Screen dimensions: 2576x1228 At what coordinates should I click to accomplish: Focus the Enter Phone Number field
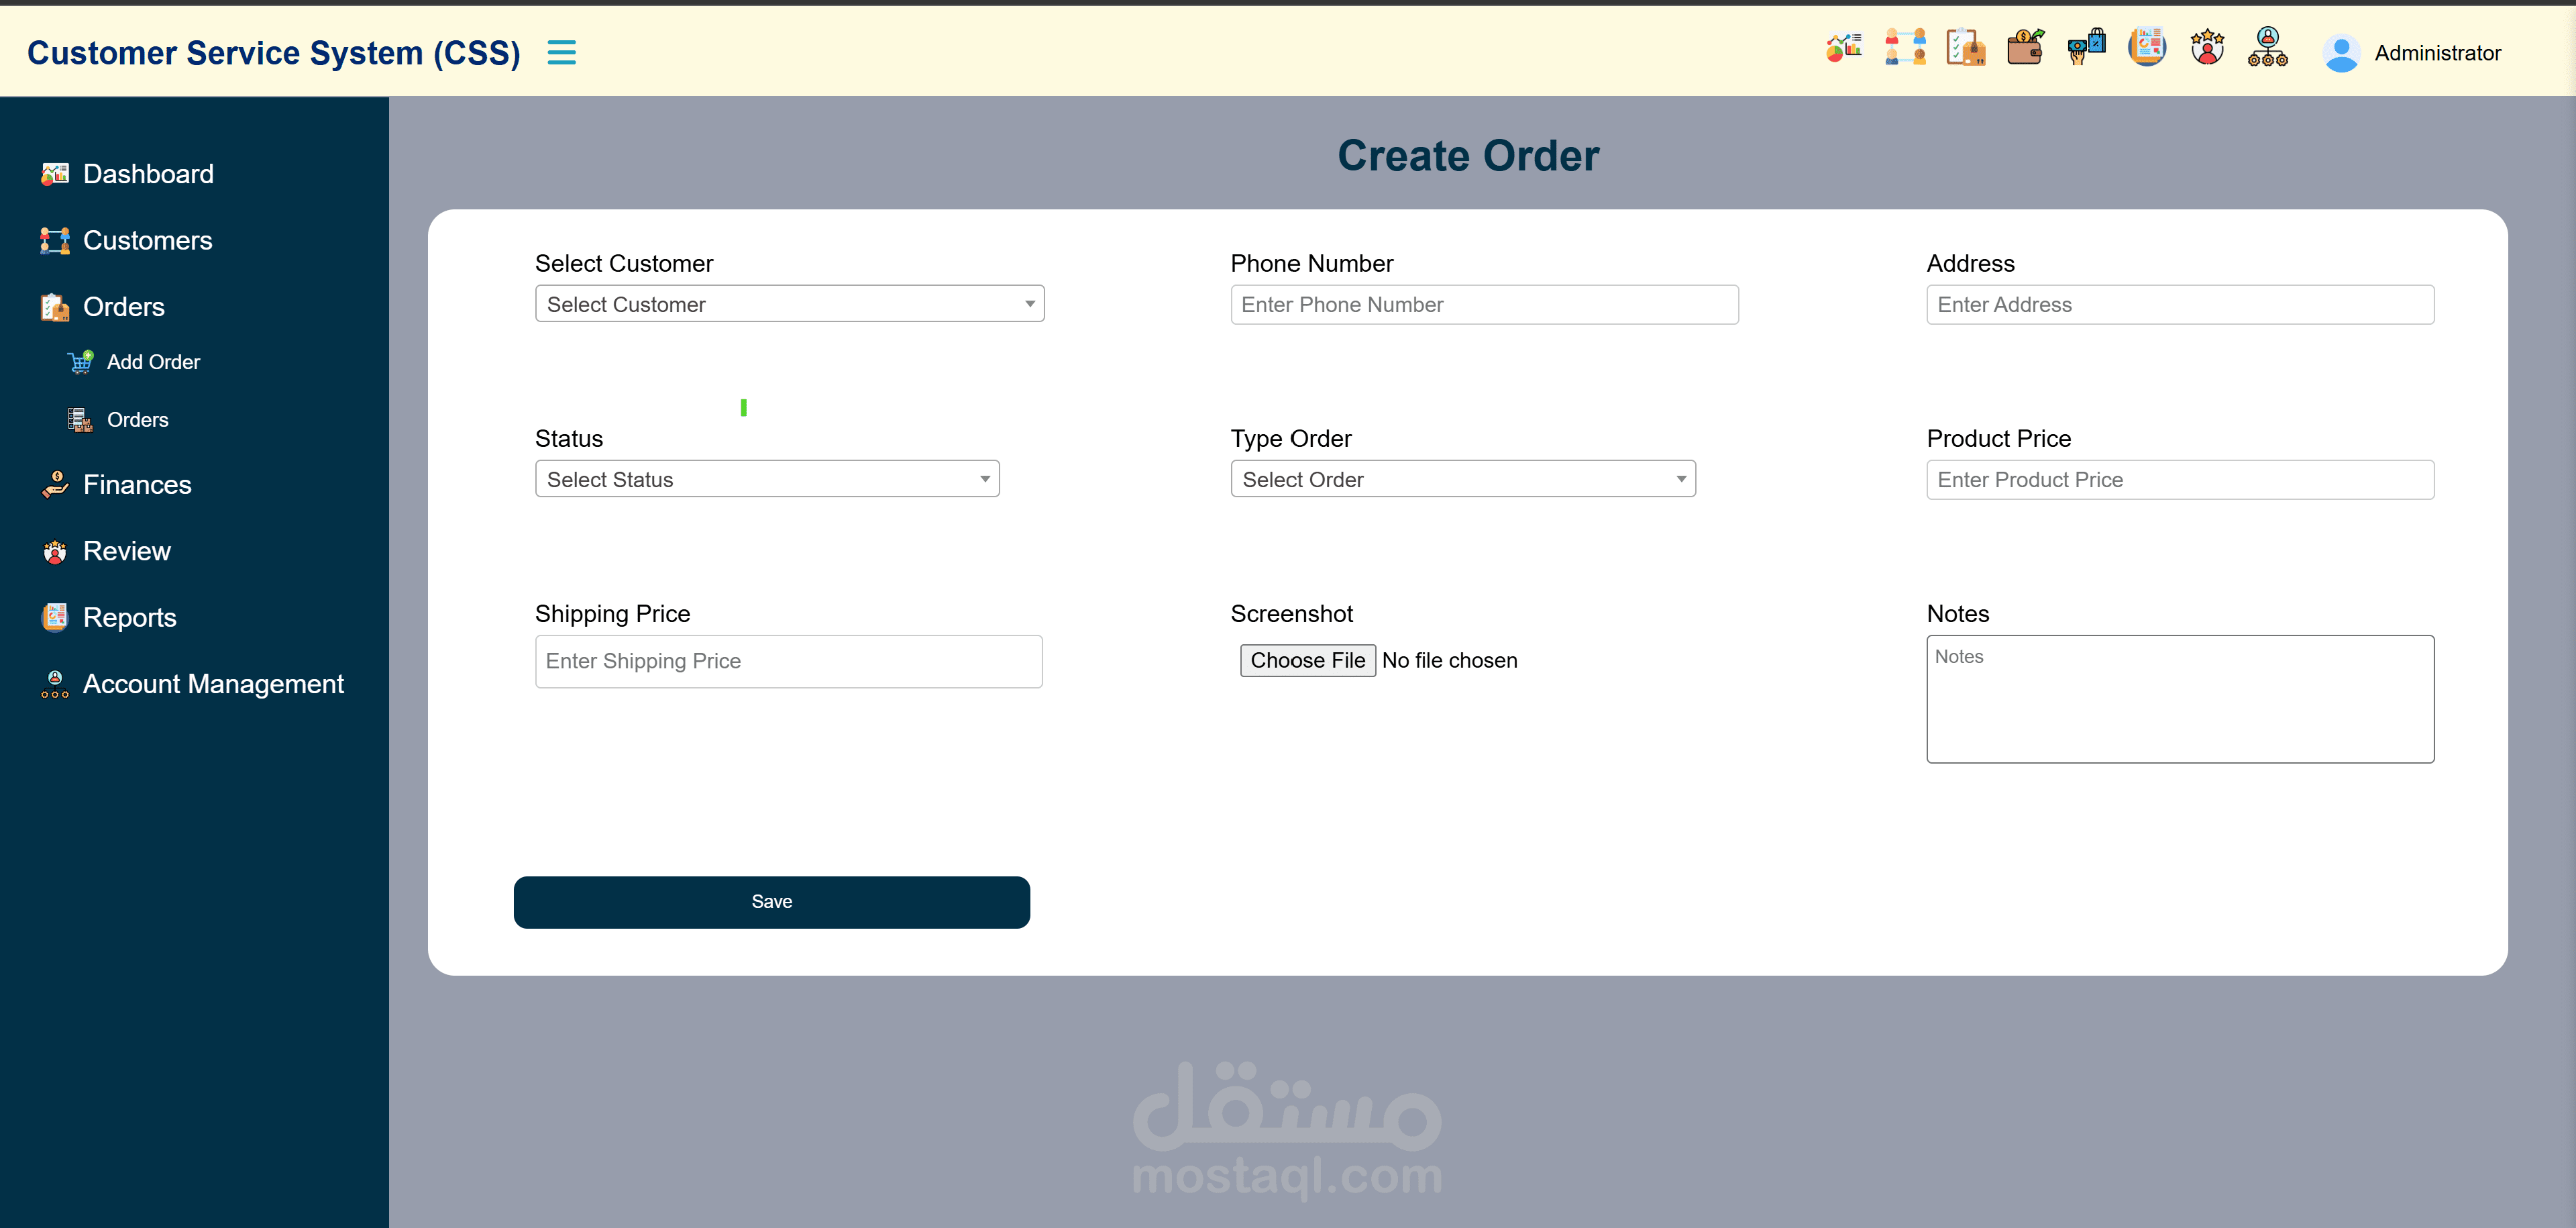[x=1484, y=305]
